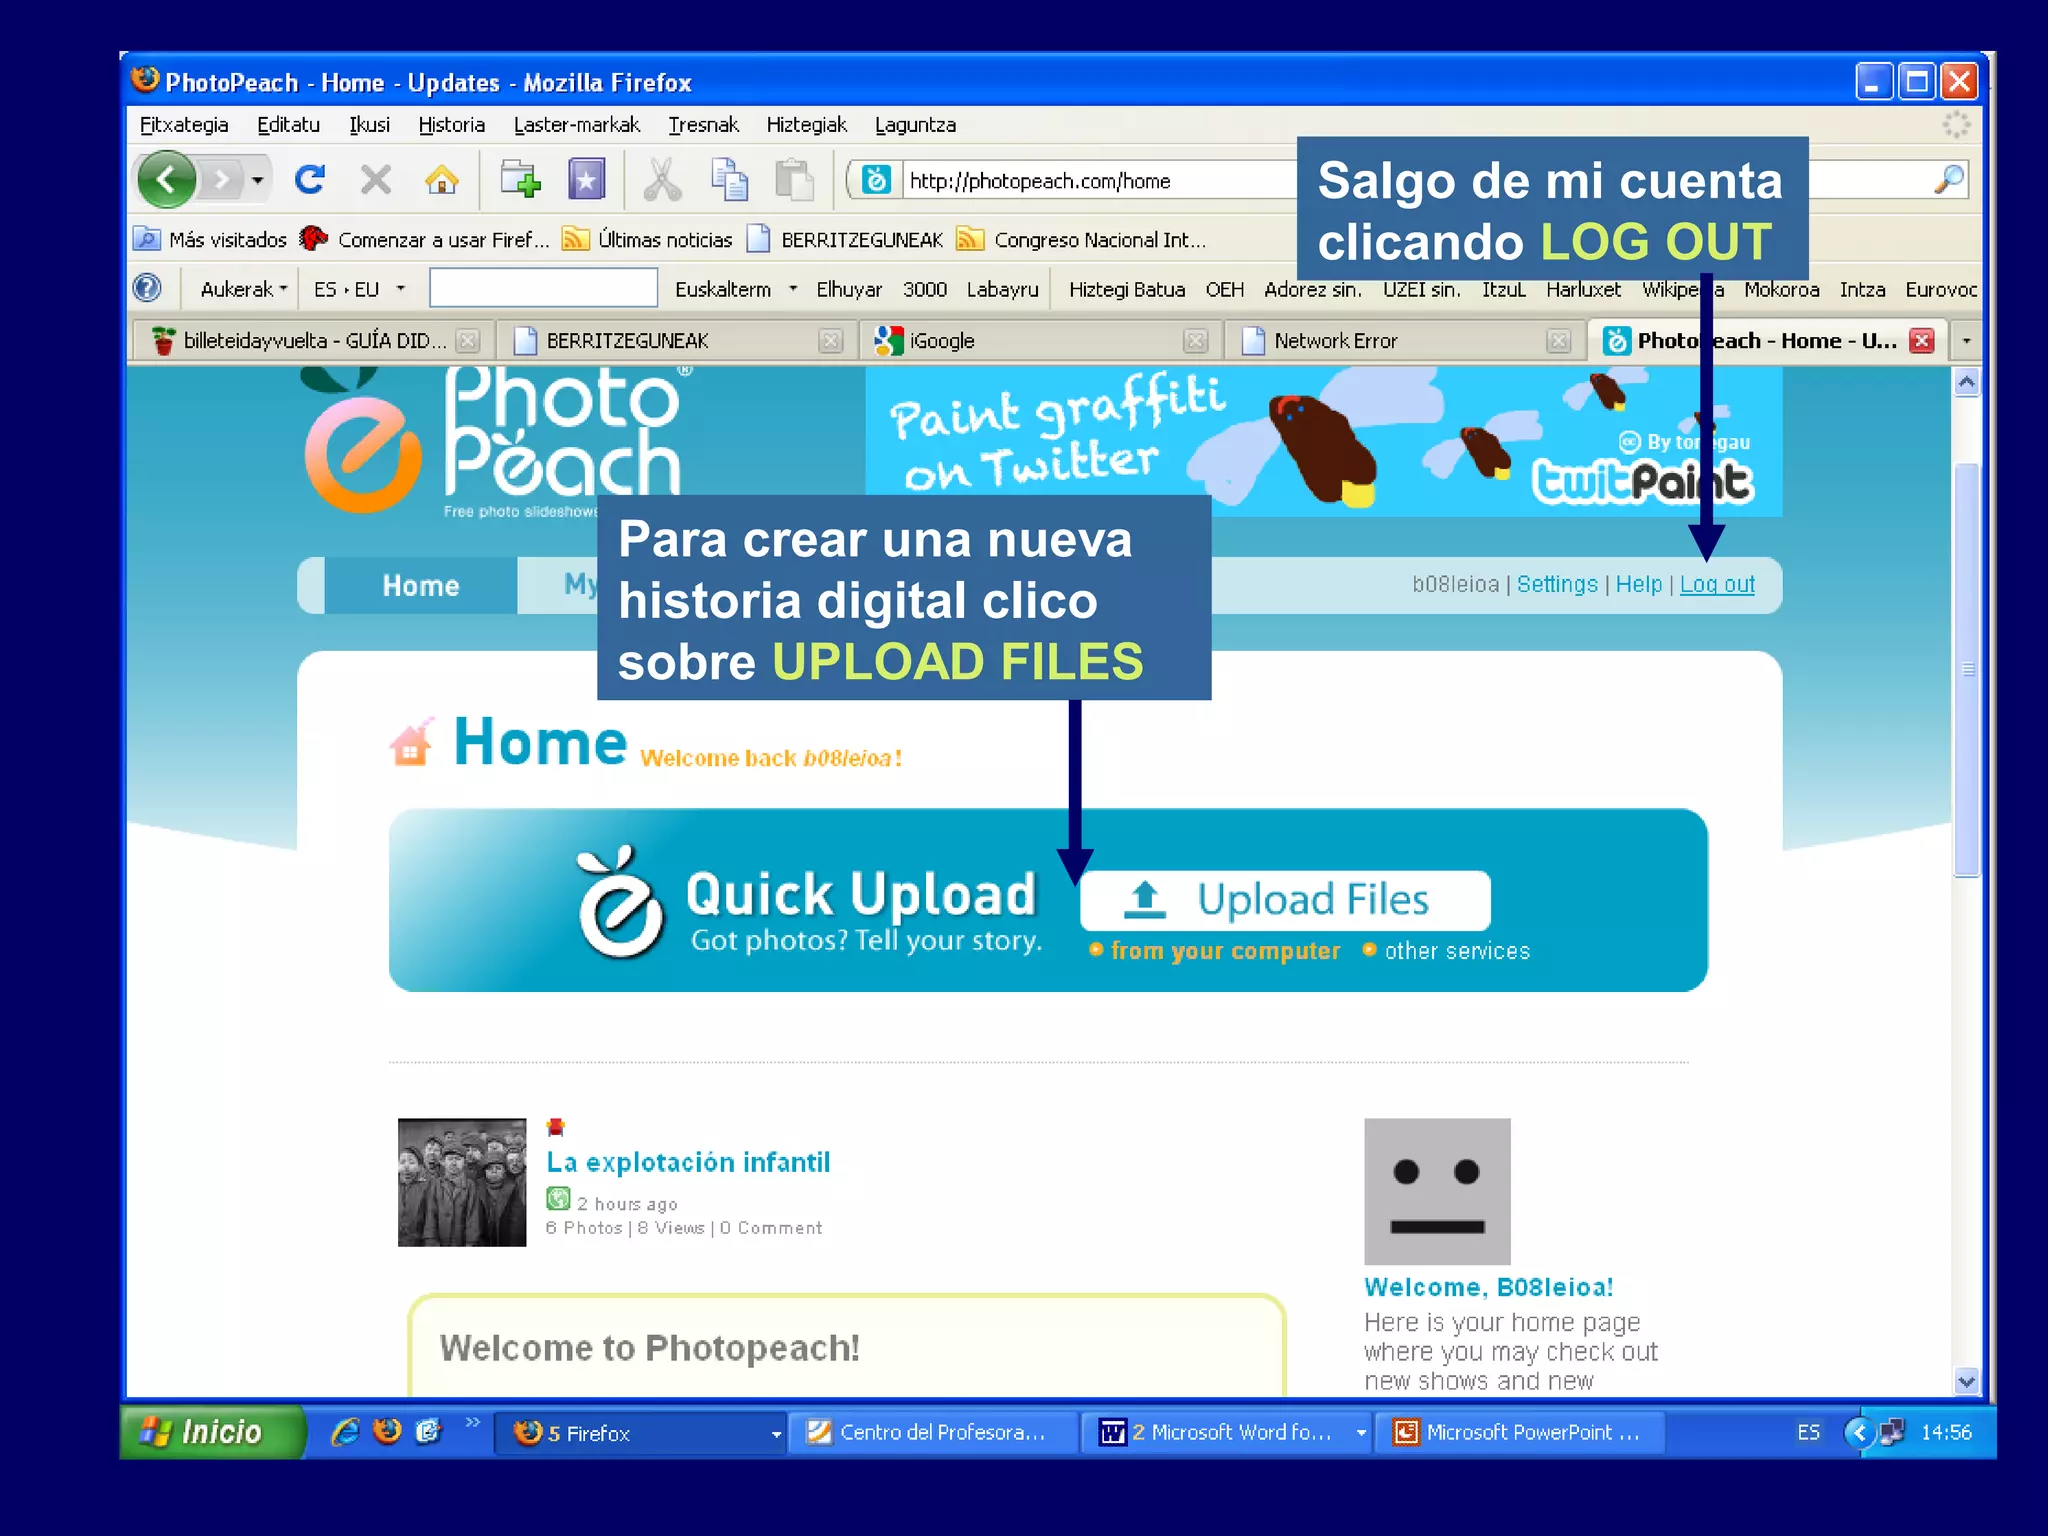Select the other services option
Image resolution: width=2048 pixels, height=1536 pixels.
1446,951
